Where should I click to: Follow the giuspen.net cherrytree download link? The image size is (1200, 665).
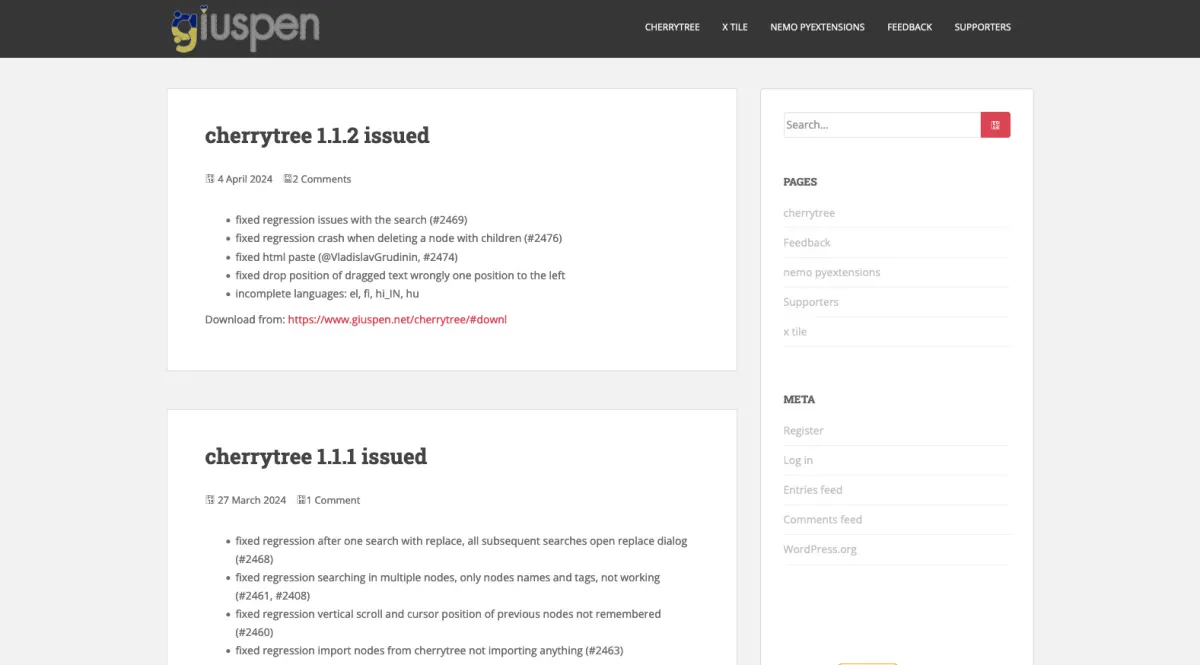[397, 320]
